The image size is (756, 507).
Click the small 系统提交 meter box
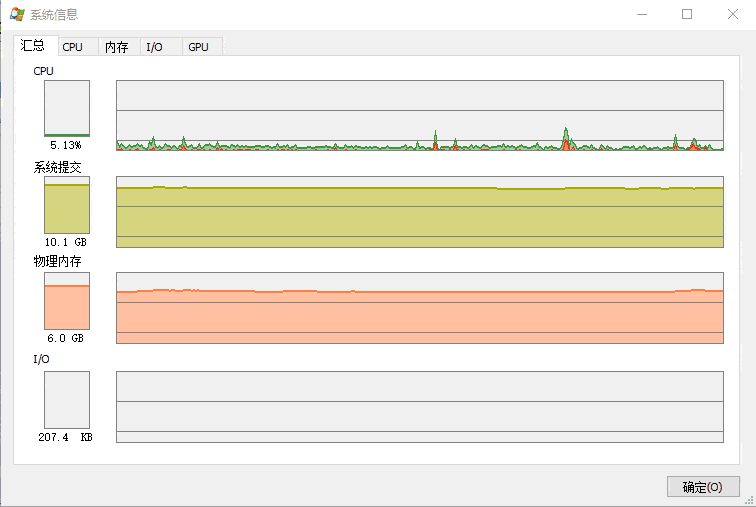tap(67, 205)
